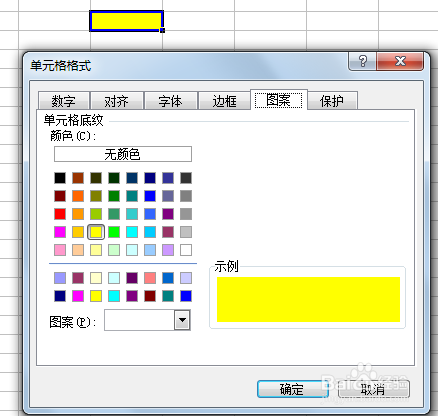Pick the black swatch in the top palette row
438x416 pixels.
[60, 178]
